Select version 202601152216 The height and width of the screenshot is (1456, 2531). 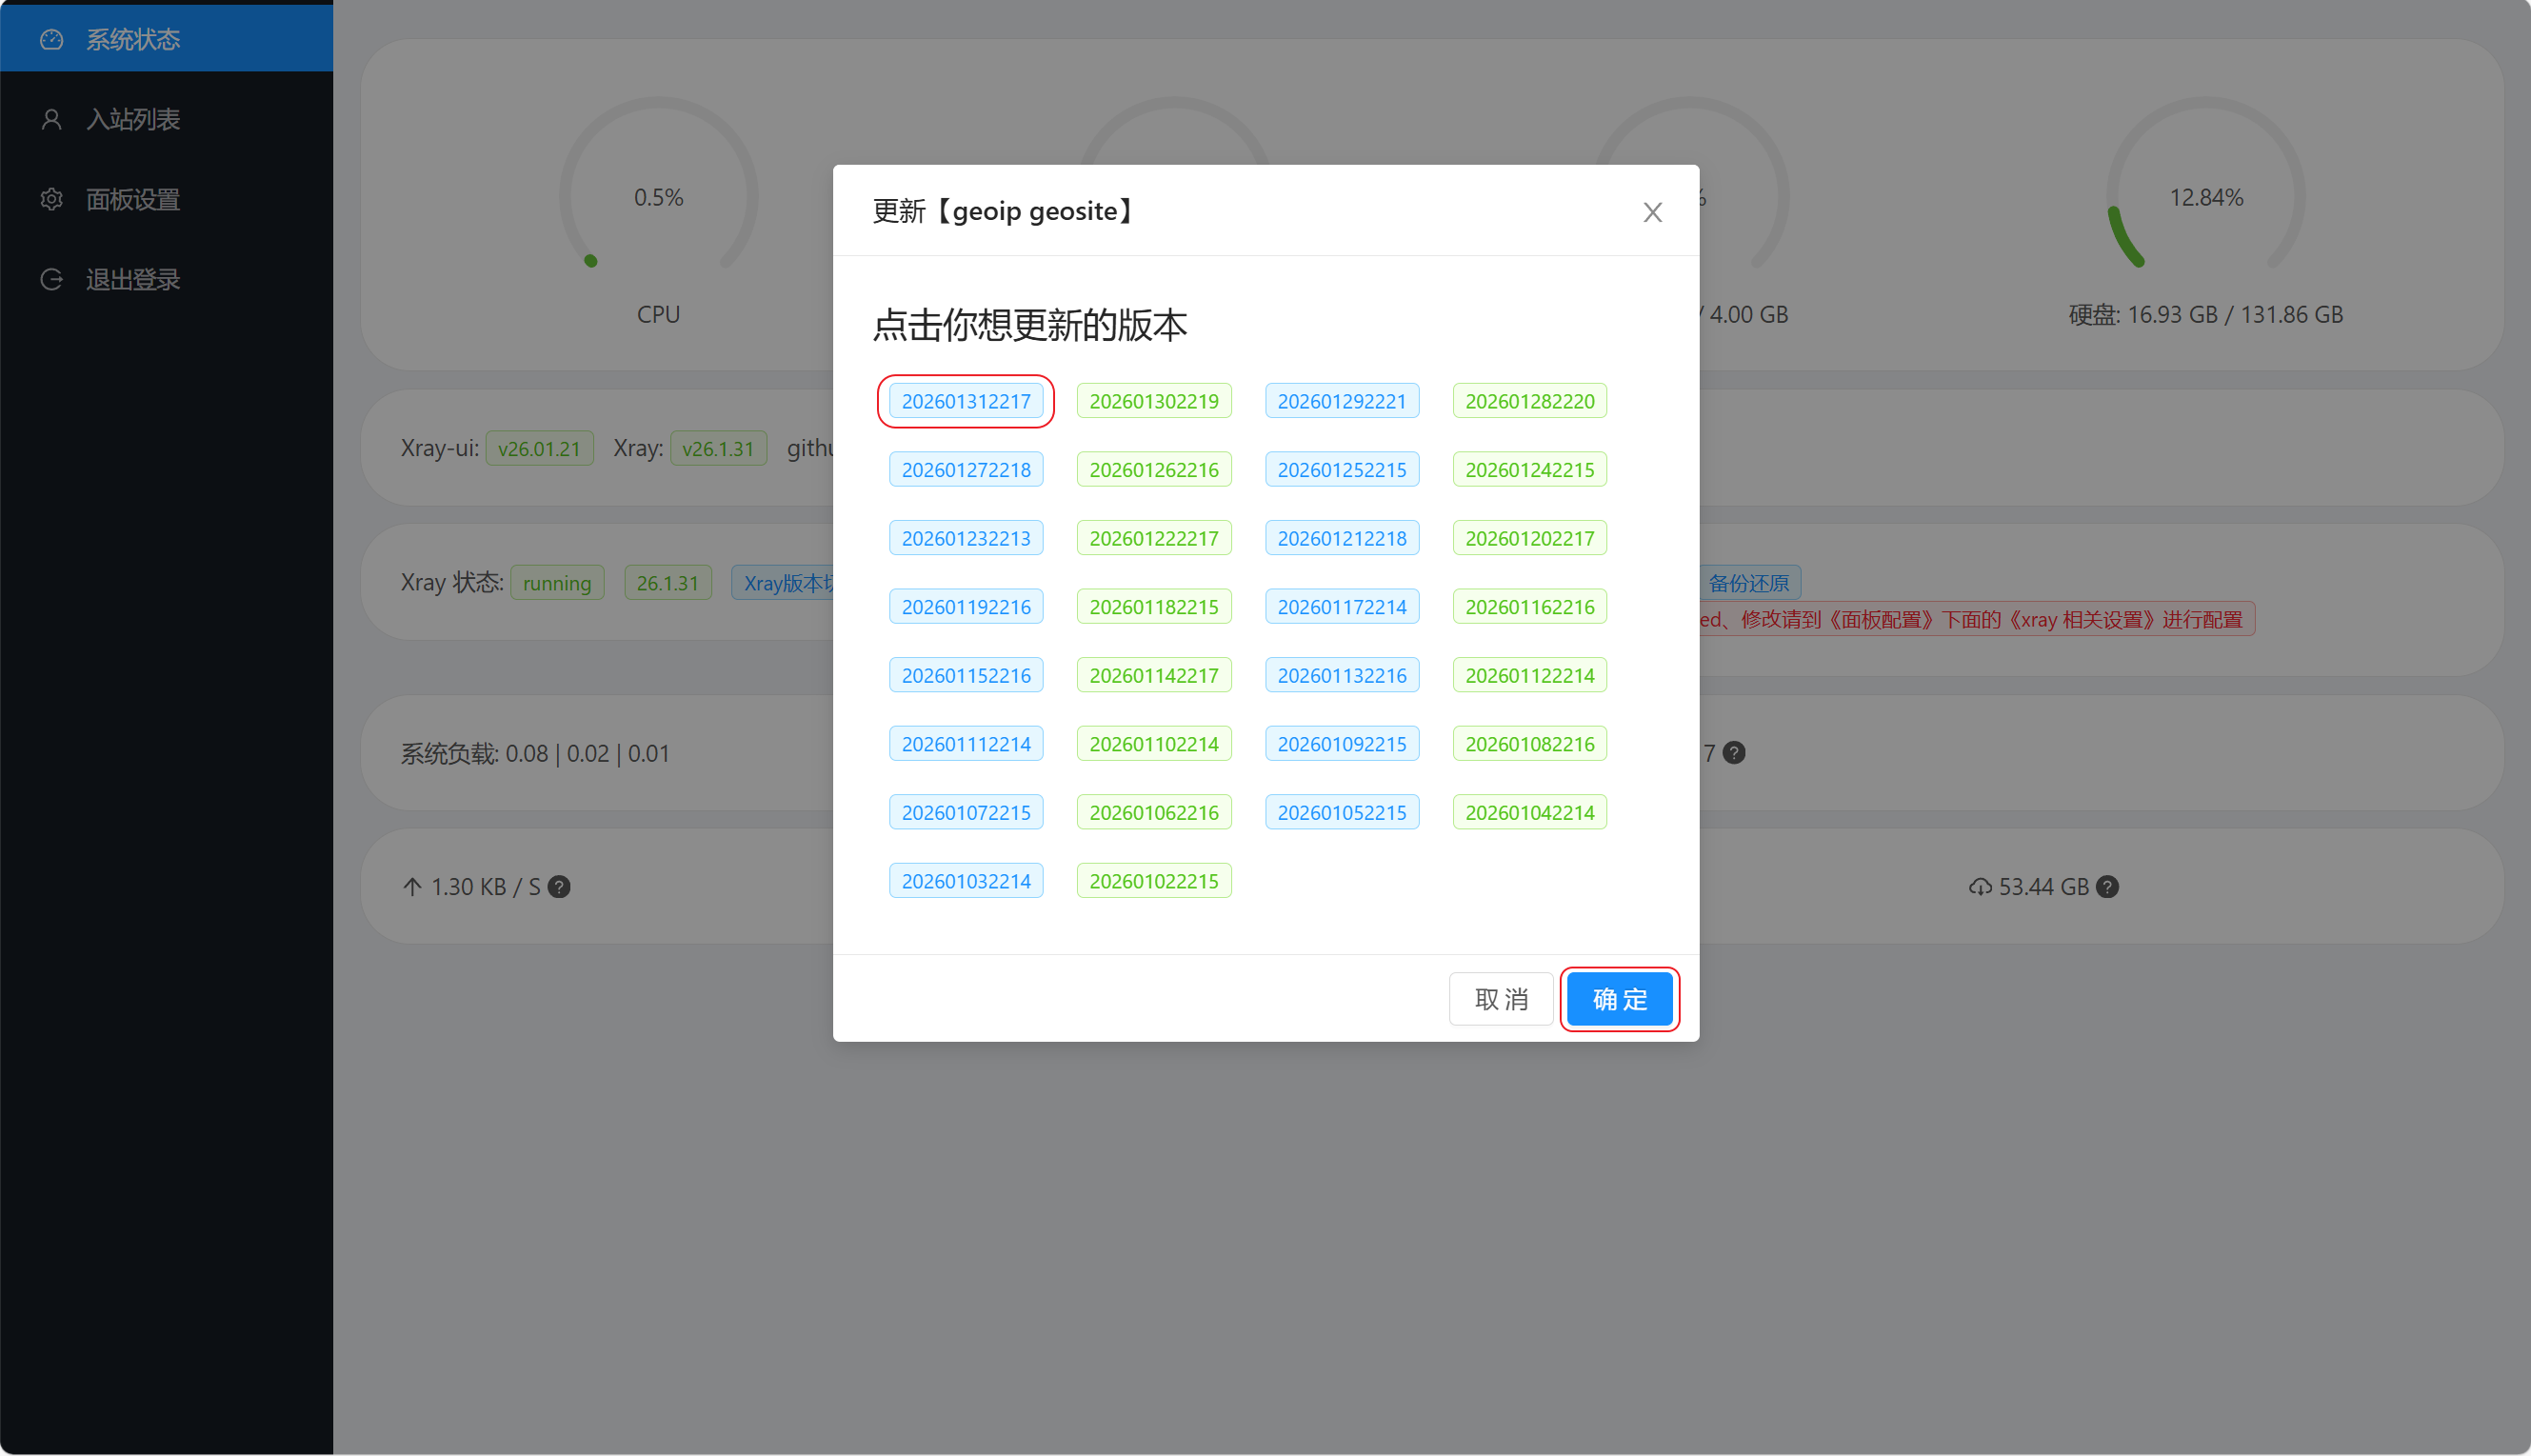click(965, 675)
